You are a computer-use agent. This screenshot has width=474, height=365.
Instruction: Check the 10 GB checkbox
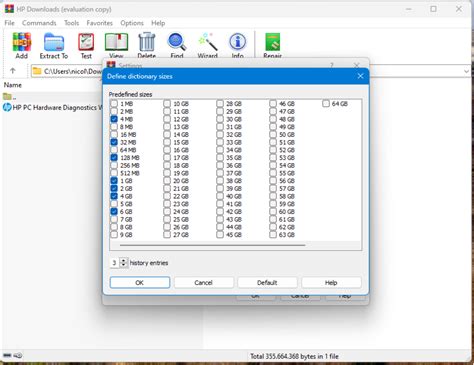click(x=167, y=104)
